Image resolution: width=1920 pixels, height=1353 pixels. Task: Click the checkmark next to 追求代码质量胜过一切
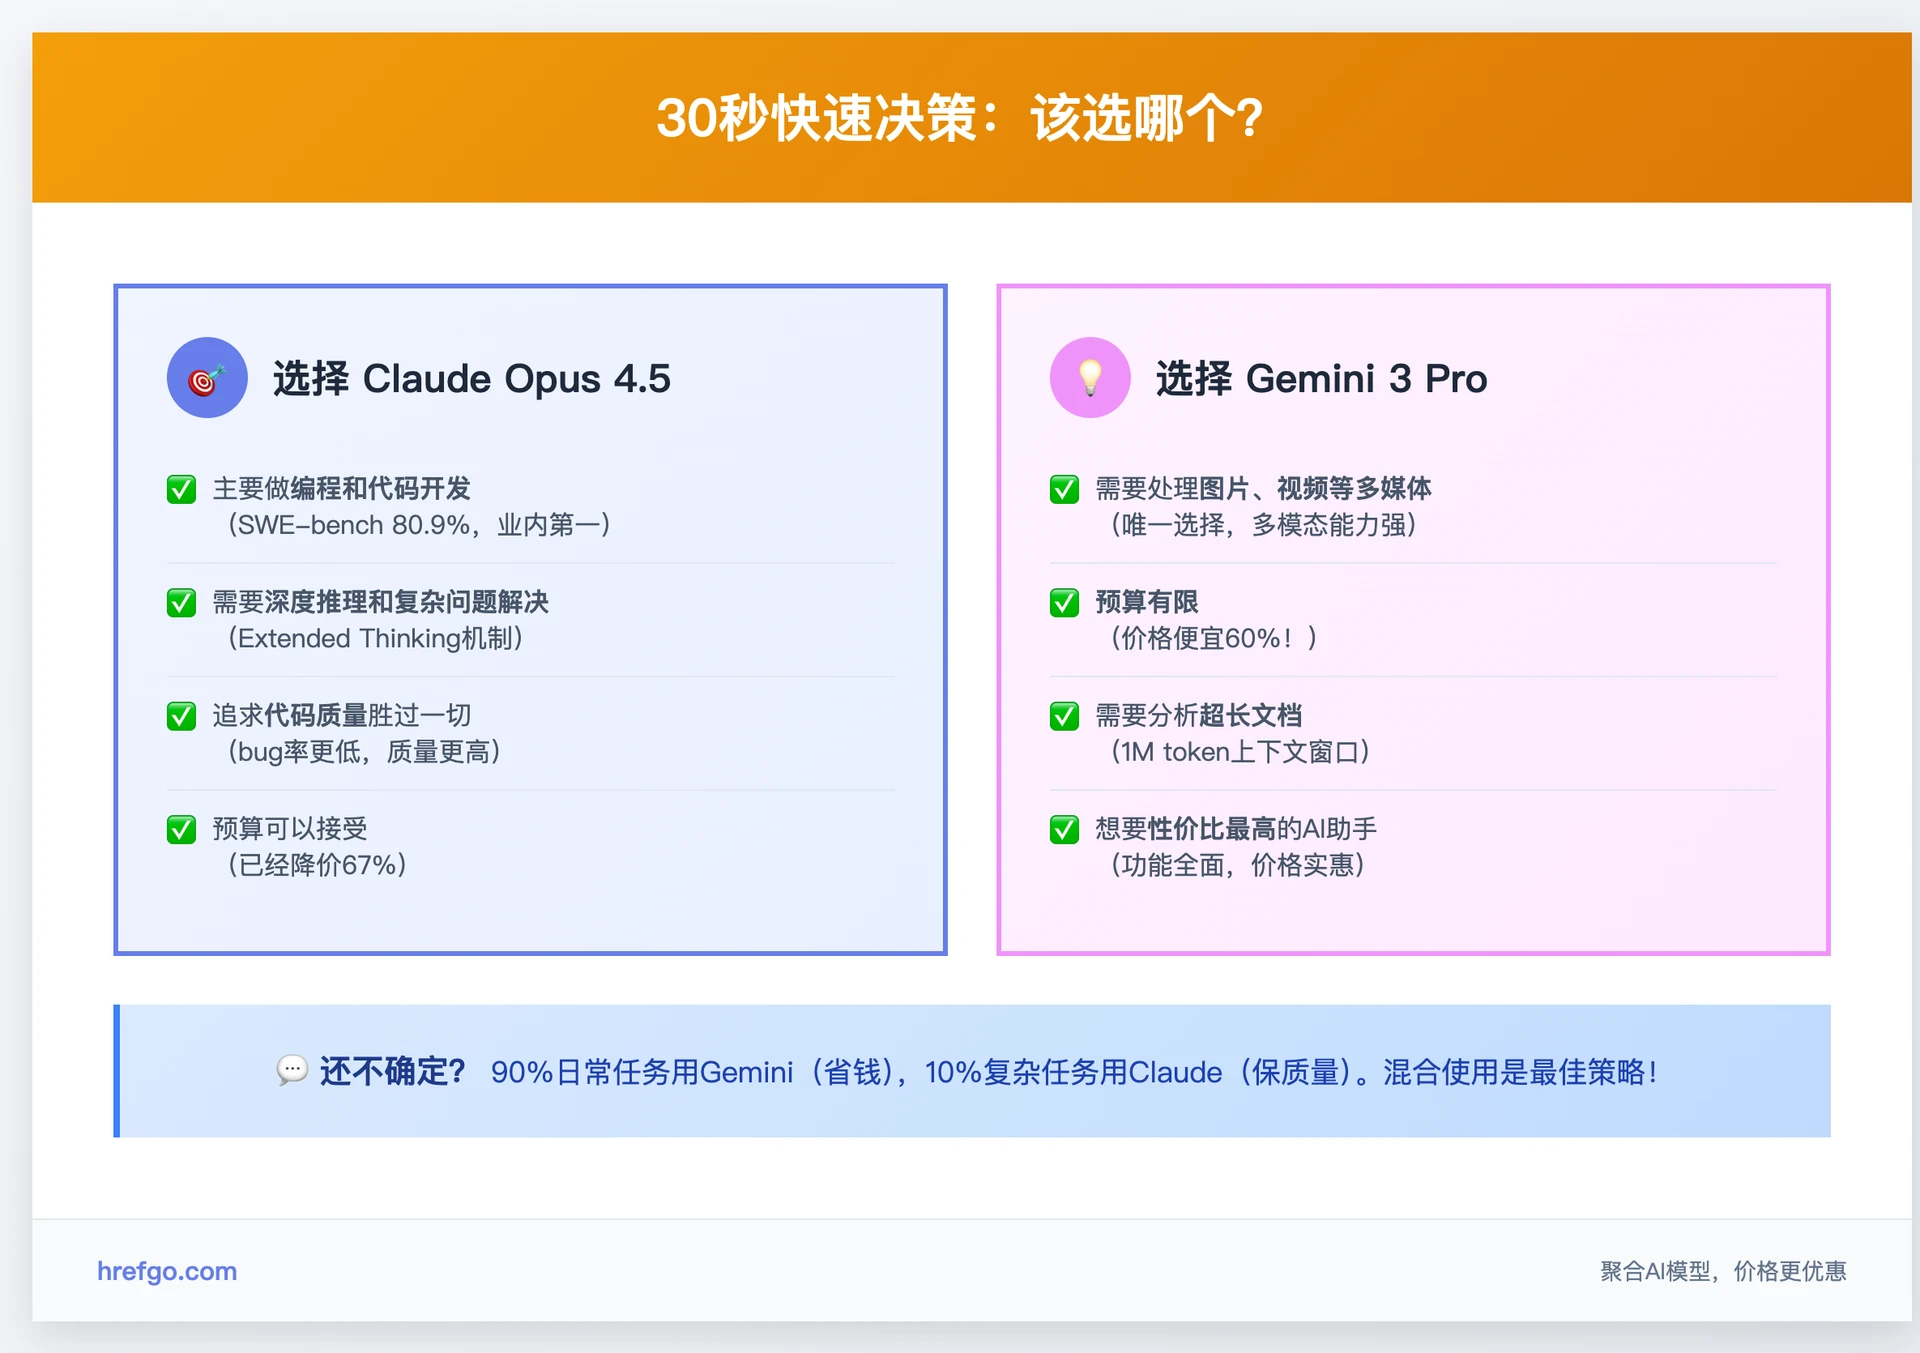(x=181, y=716)
